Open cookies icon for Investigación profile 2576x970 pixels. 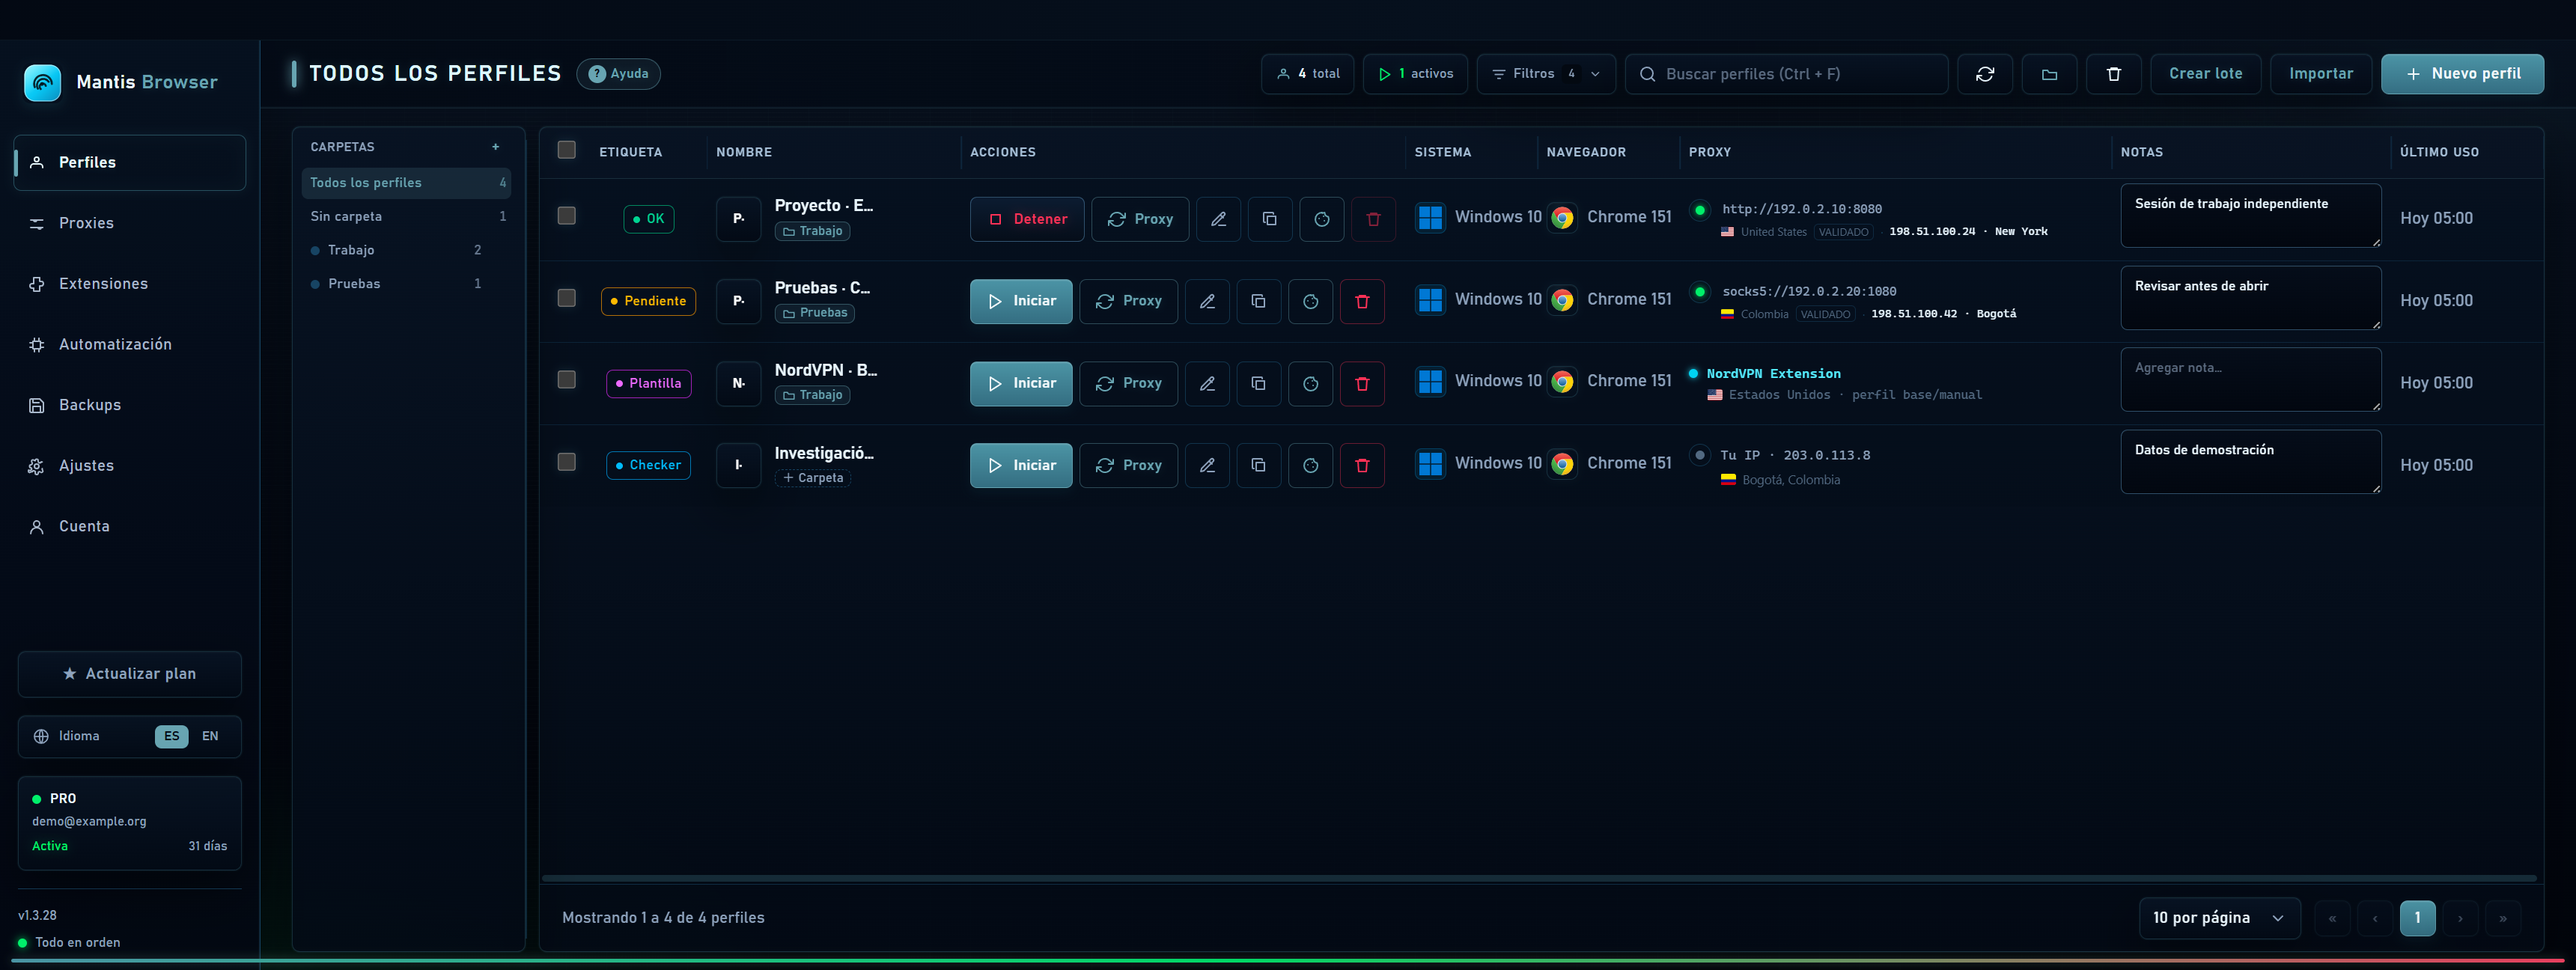tap(1311, 465)
